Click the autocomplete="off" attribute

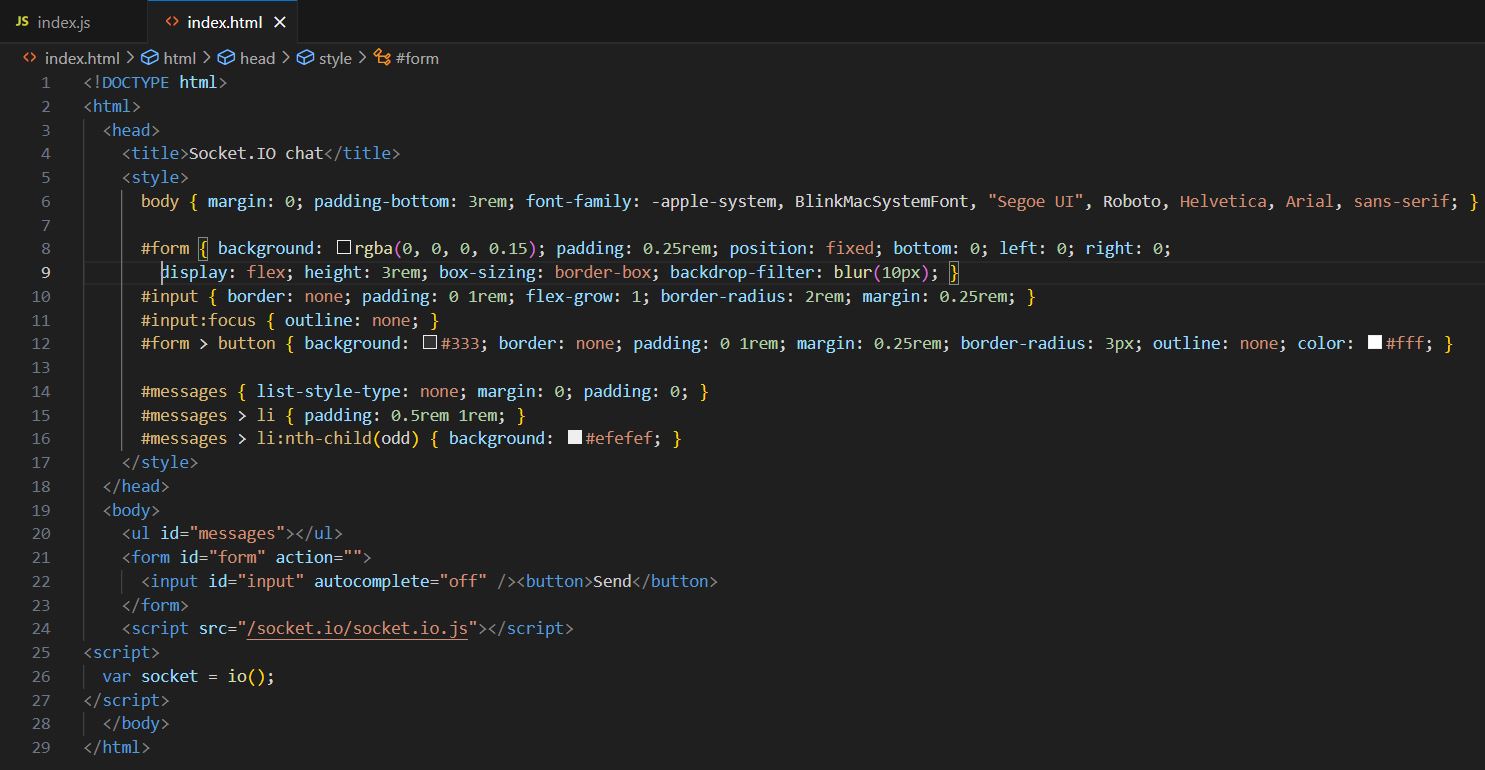pos(400,581)
